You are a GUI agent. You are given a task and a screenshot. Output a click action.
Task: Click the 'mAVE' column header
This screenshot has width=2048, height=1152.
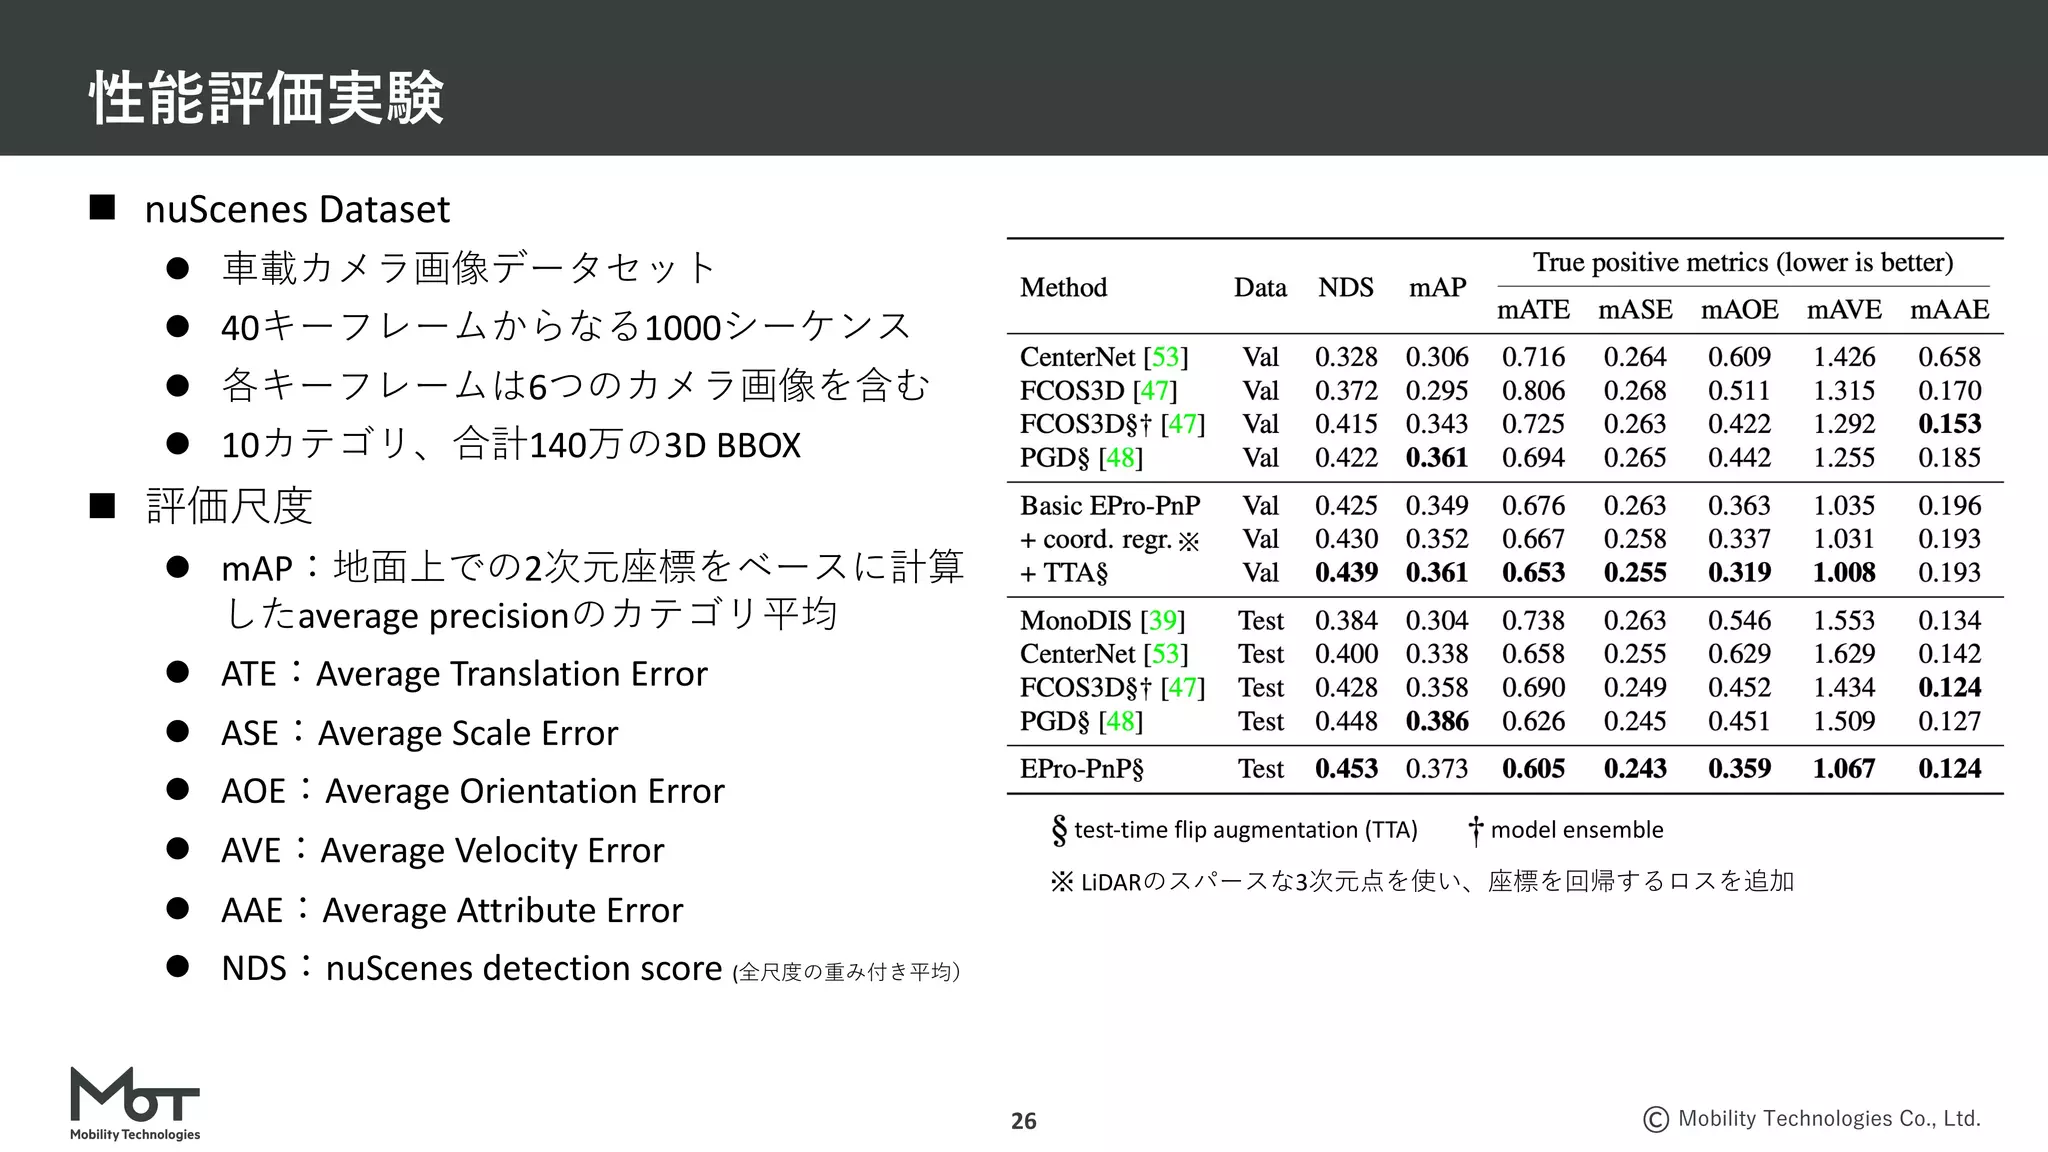coord(1844,310)
